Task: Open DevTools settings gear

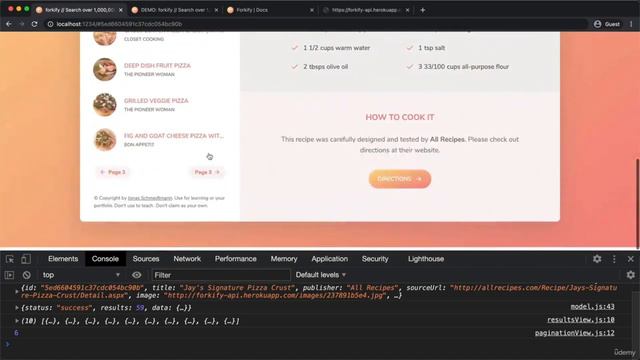Action: (x=597, y=259)
